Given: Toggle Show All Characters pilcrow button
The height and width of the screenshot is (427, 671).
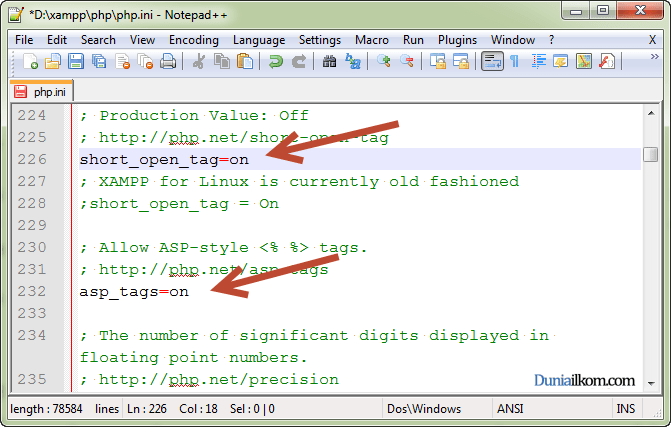Looking at the screenshot, I should click(515, 62).
